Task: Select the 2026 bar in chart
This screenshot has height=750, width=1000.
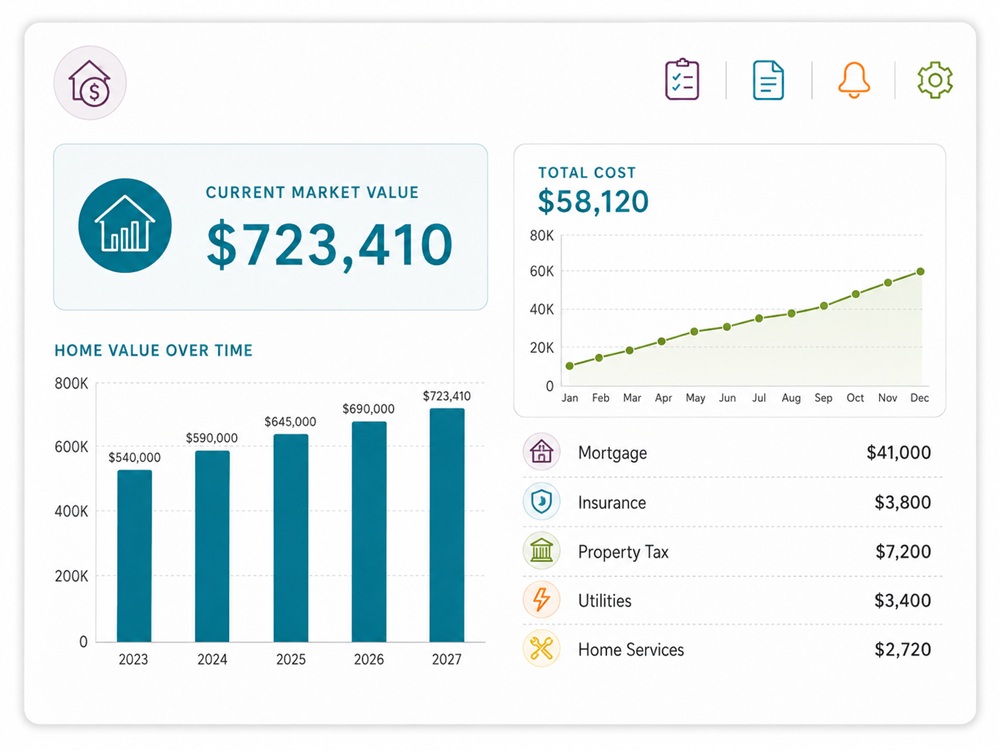Action: (369, 531)
